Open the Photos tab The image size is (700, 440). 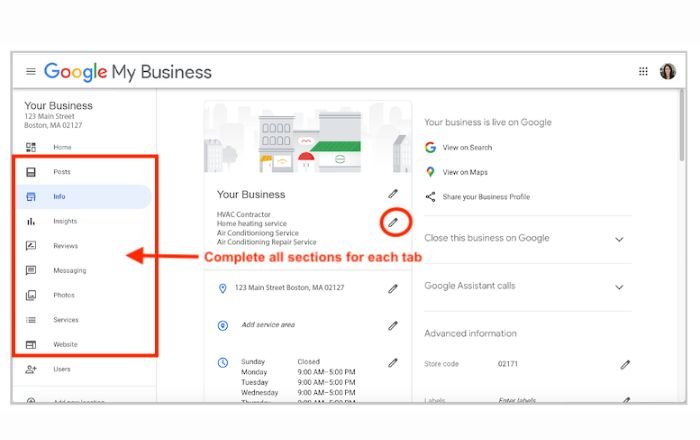[64, 295]
